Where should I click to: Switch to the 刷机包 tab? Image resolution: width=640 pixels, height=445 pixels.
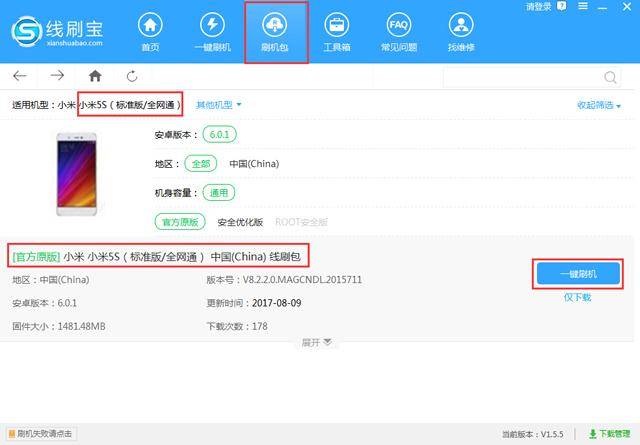point(276,32)
